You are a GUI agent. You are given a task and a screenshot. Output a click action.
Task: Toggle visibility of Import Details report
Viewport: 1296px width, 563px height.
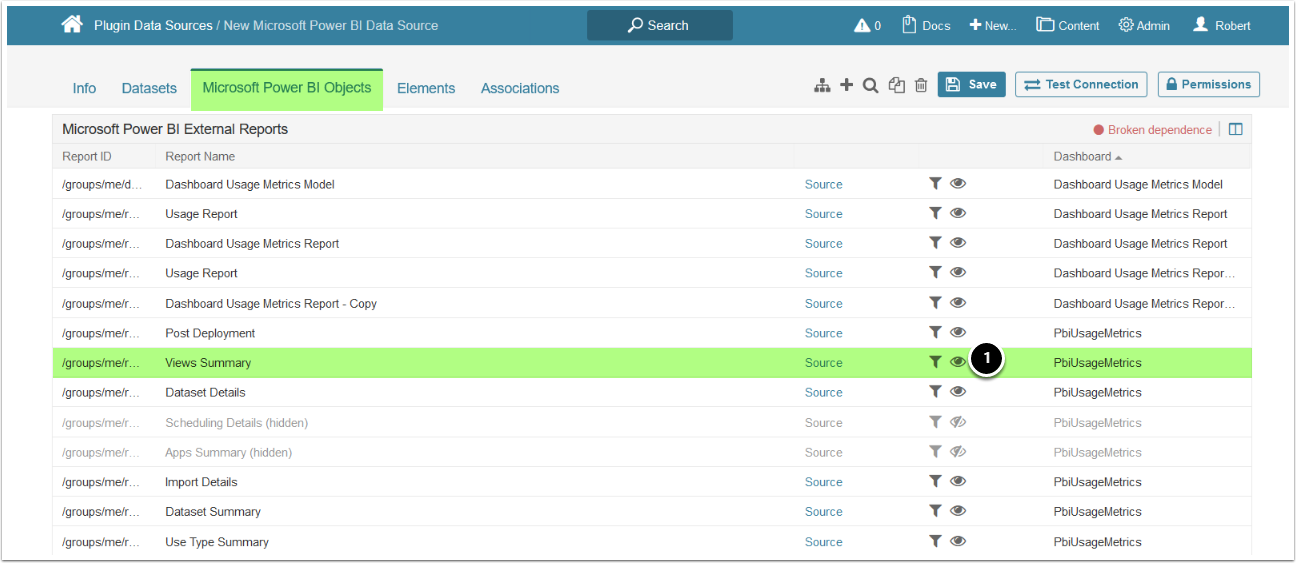point(958,481)
